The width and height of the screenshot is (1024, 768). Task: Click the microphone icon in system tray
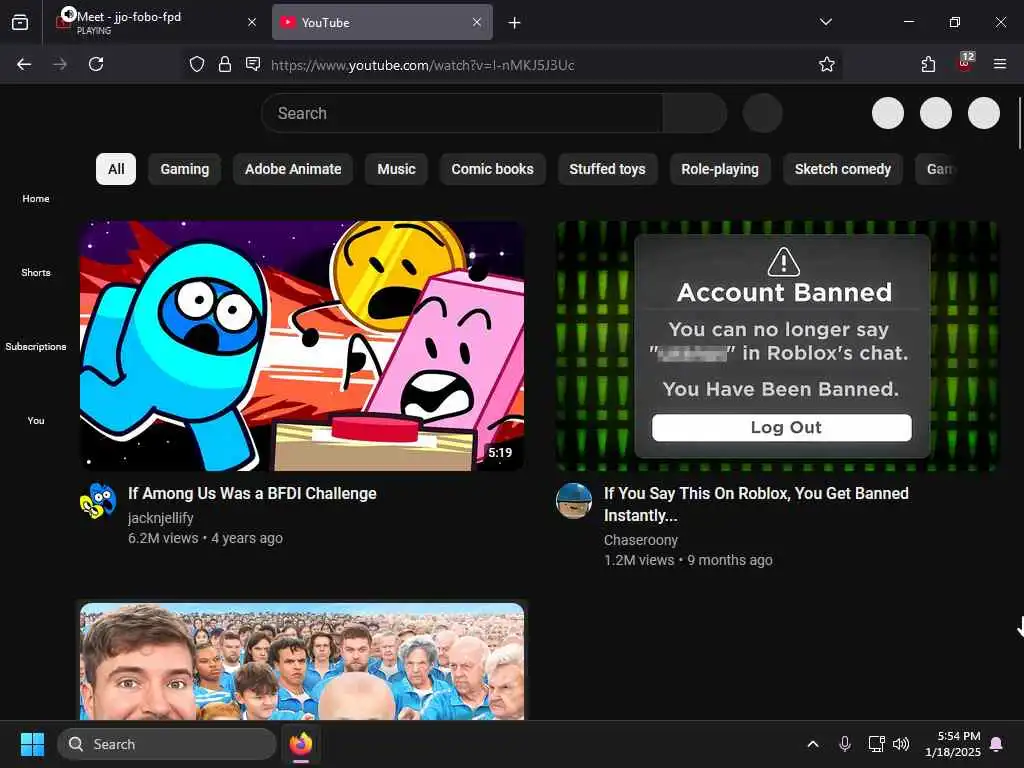pos(844,744)
